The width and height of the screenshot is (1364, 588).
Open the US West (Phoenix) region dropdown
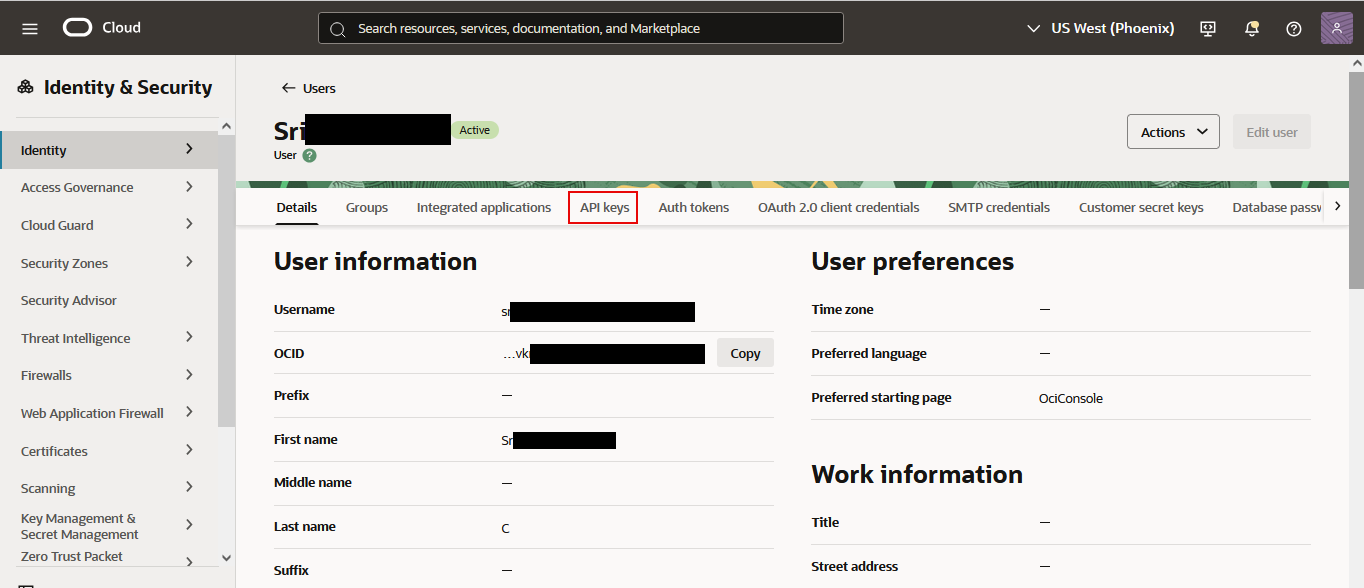pyautogui.click(x=1101, y=28)
